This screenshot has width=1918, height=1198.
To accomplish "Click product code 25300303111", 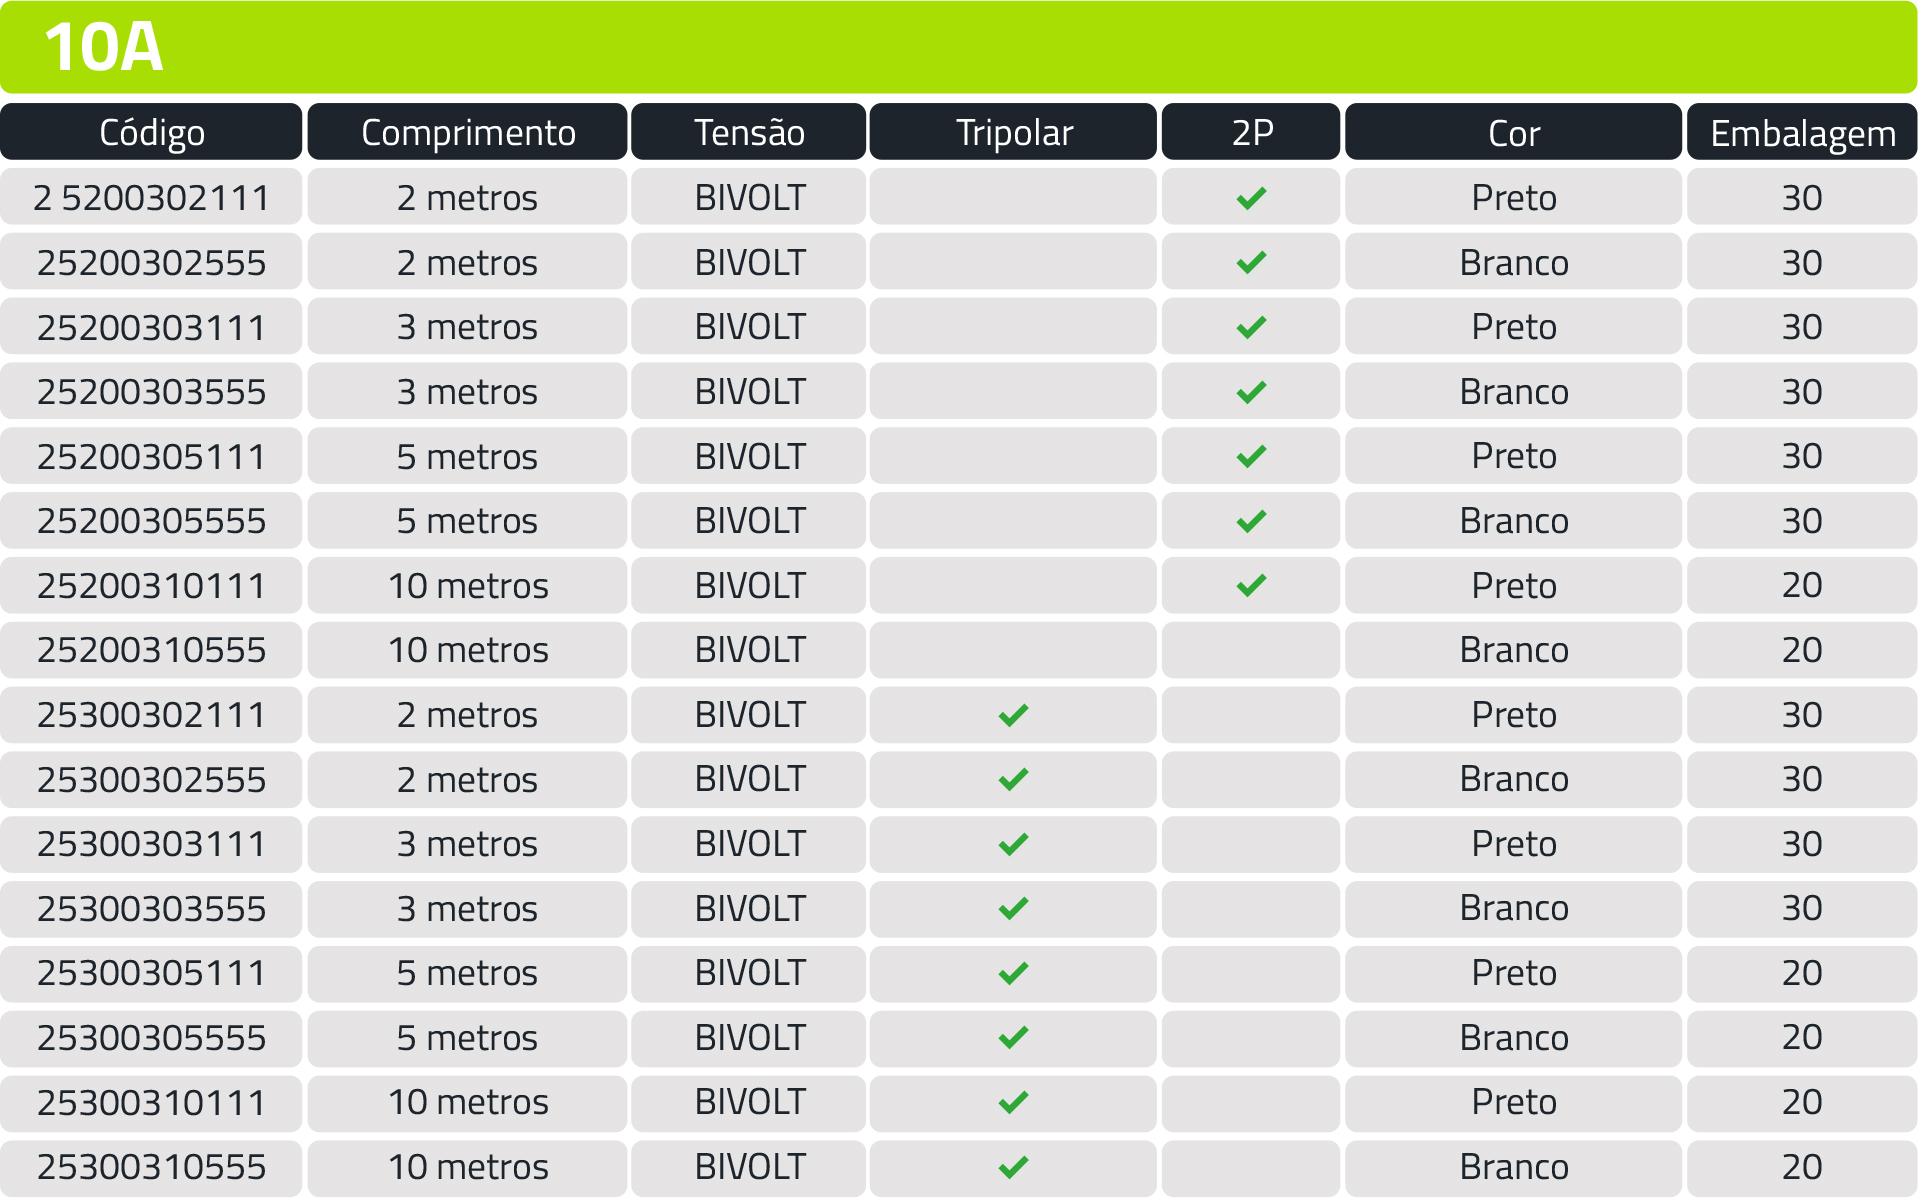I will [x=151, y=844].
